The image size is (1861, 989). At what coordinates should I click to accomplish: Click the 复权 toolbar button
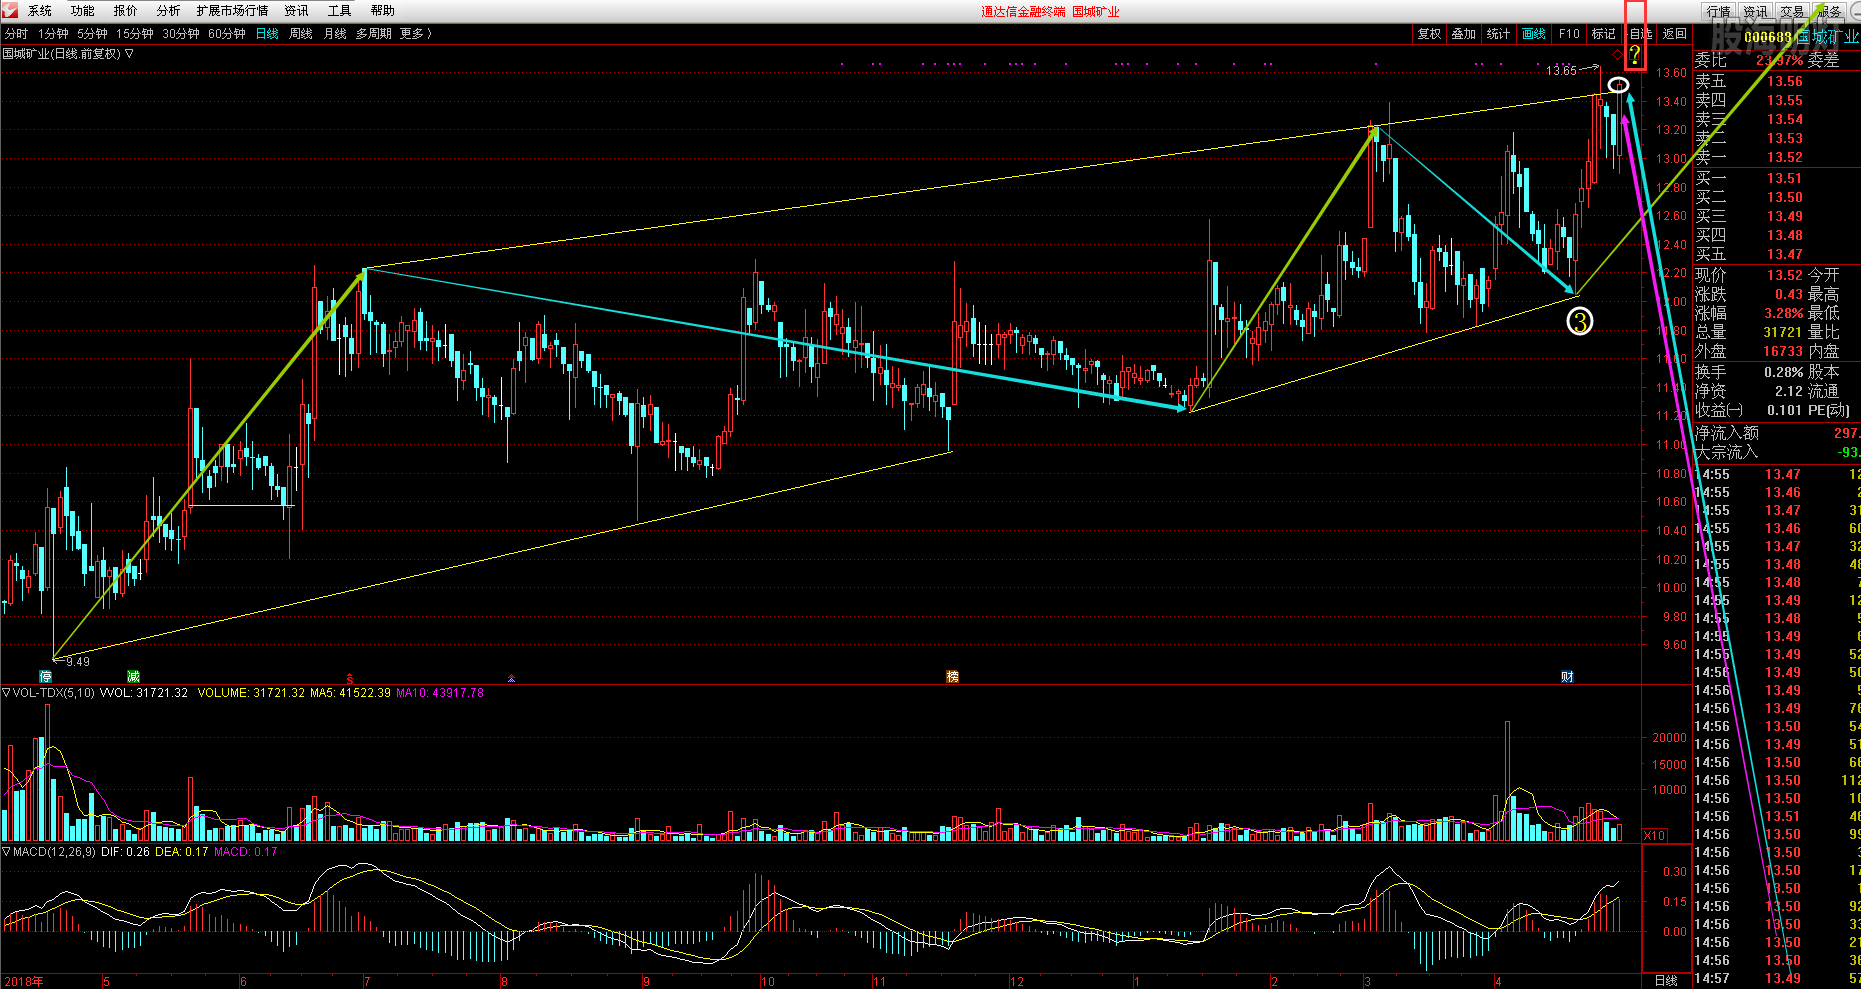1430,34
